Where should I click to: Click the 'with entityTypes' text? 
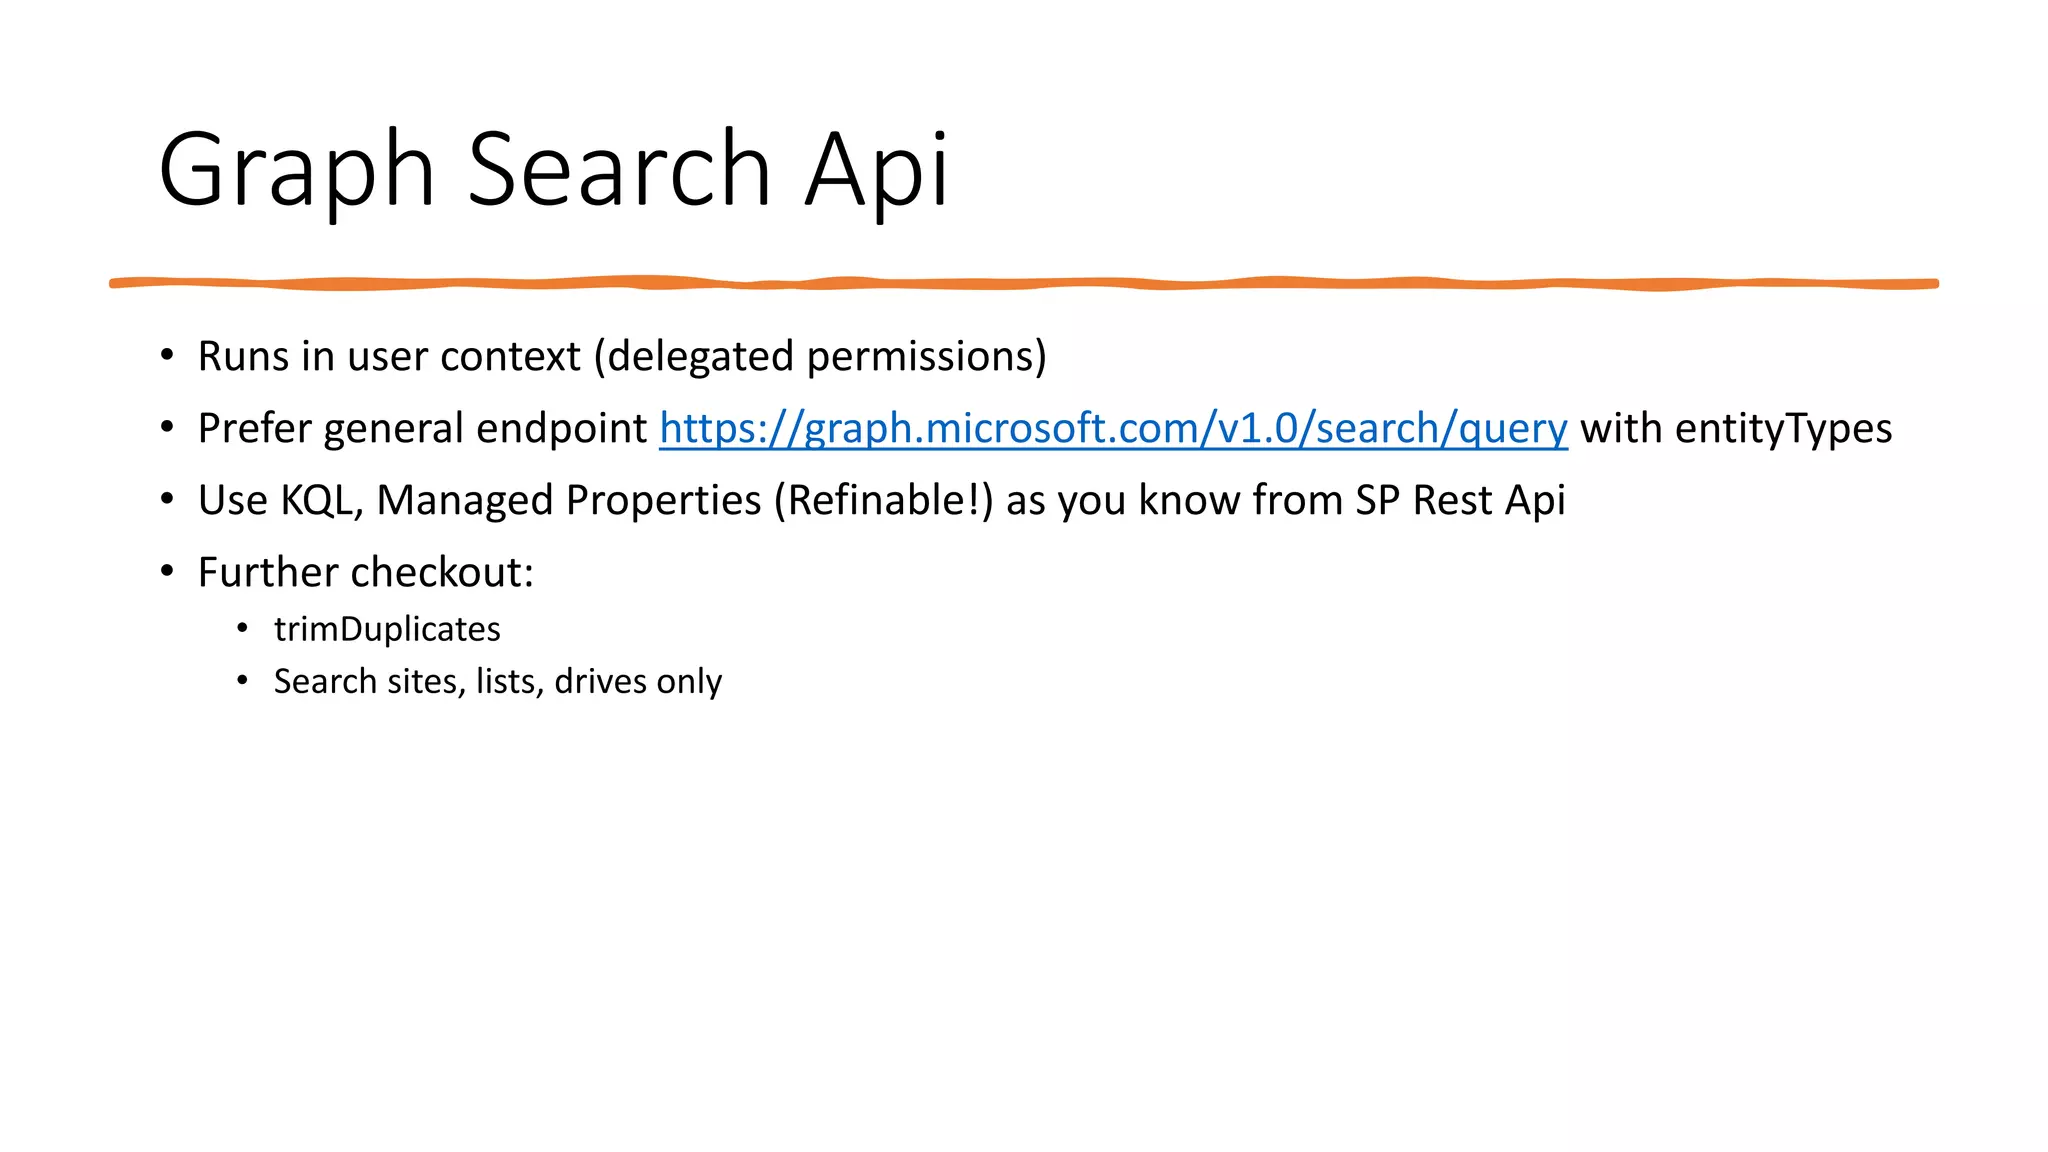coord(1736,429)
